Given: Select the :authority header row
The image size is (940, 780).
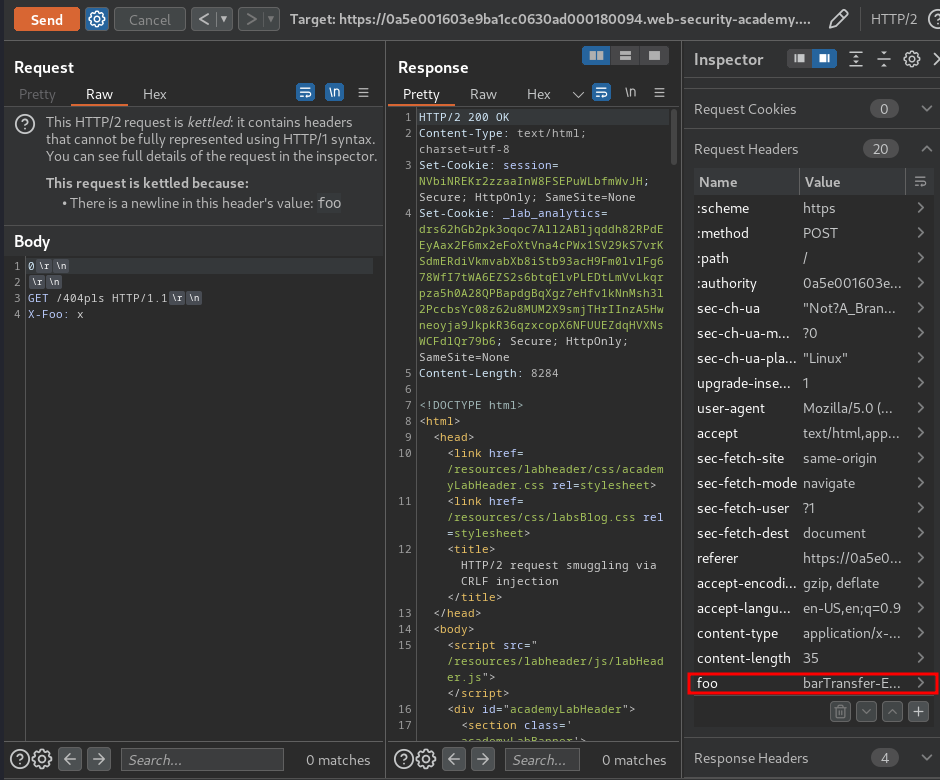Looking at the screenshot, I should tap(813, 283).
